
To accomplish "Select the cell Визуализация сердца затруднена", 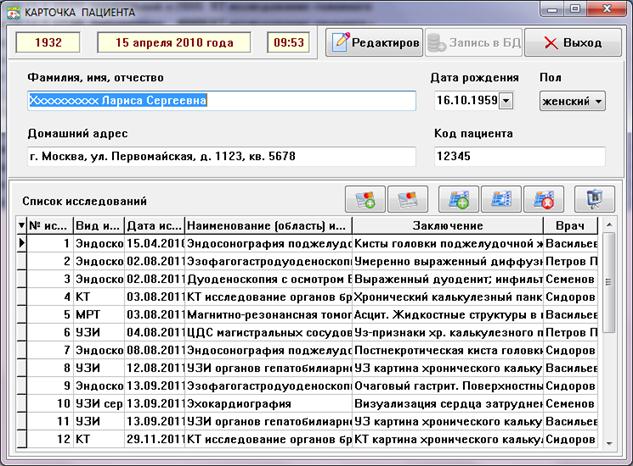I will pyautogui.click(x=448, y=403).
